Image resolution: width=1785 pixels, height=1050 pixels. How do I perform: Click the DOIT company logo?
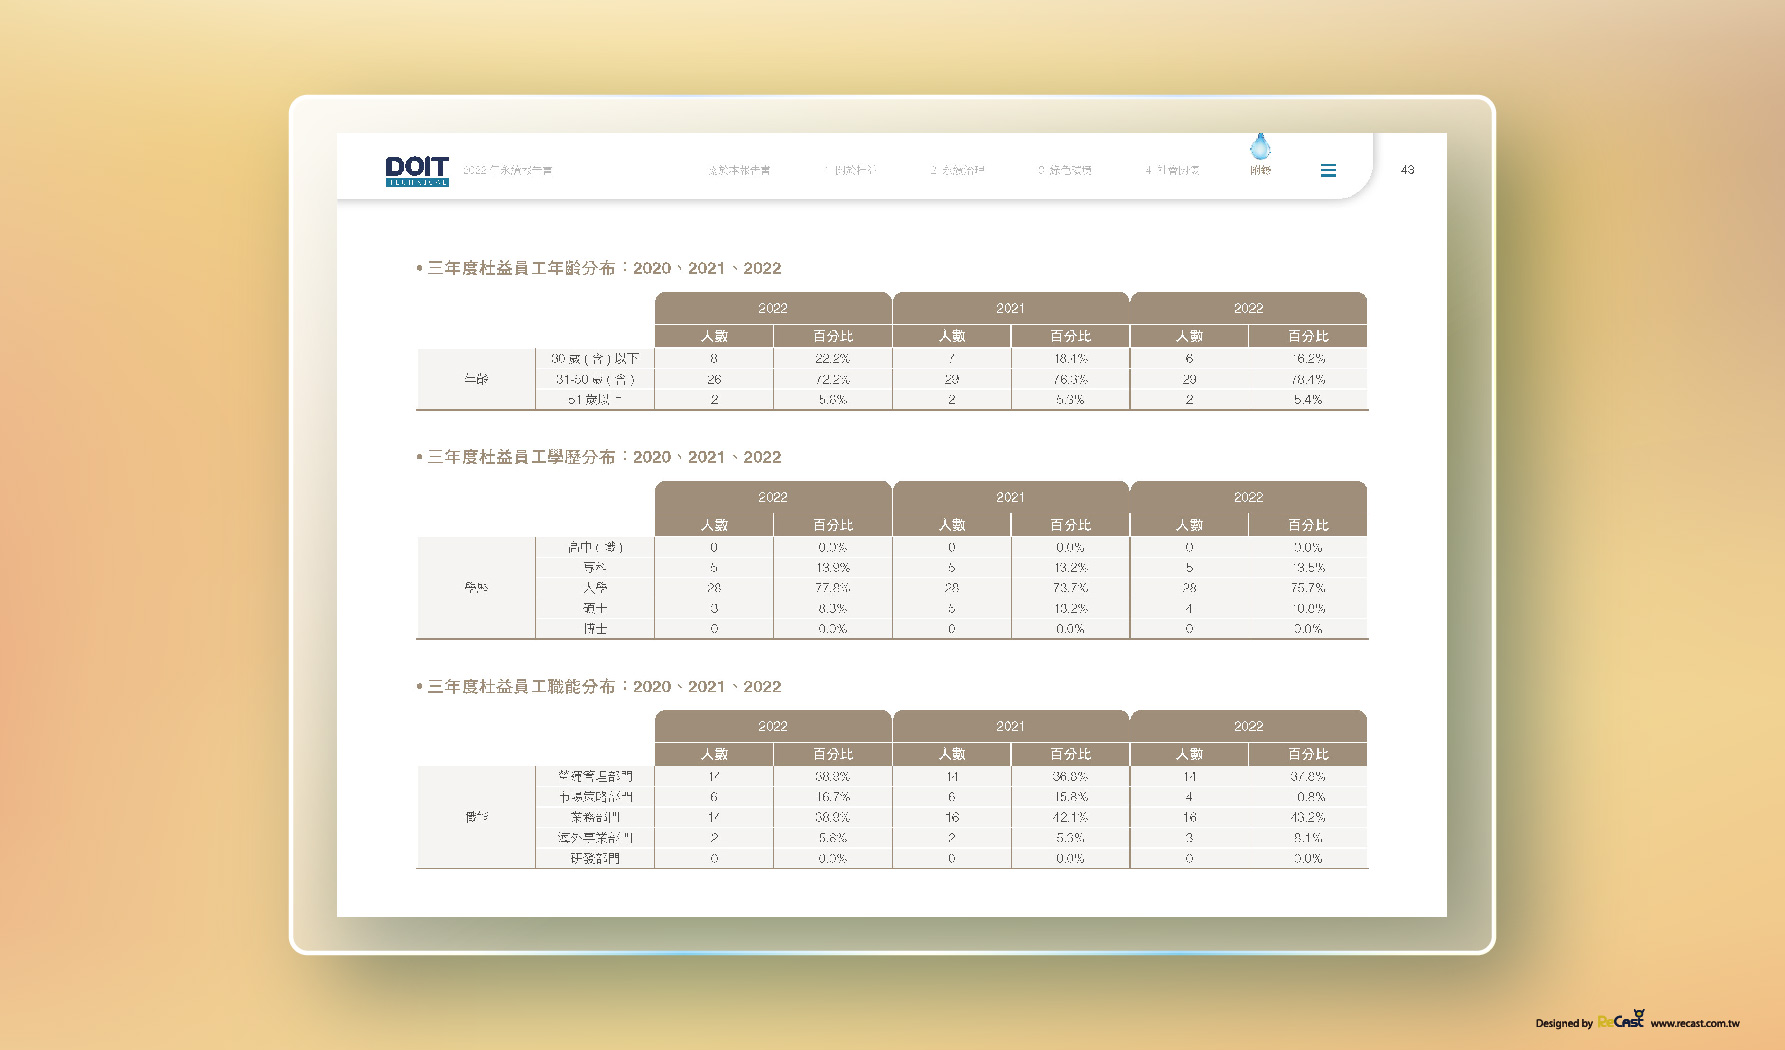pos(417,171)
